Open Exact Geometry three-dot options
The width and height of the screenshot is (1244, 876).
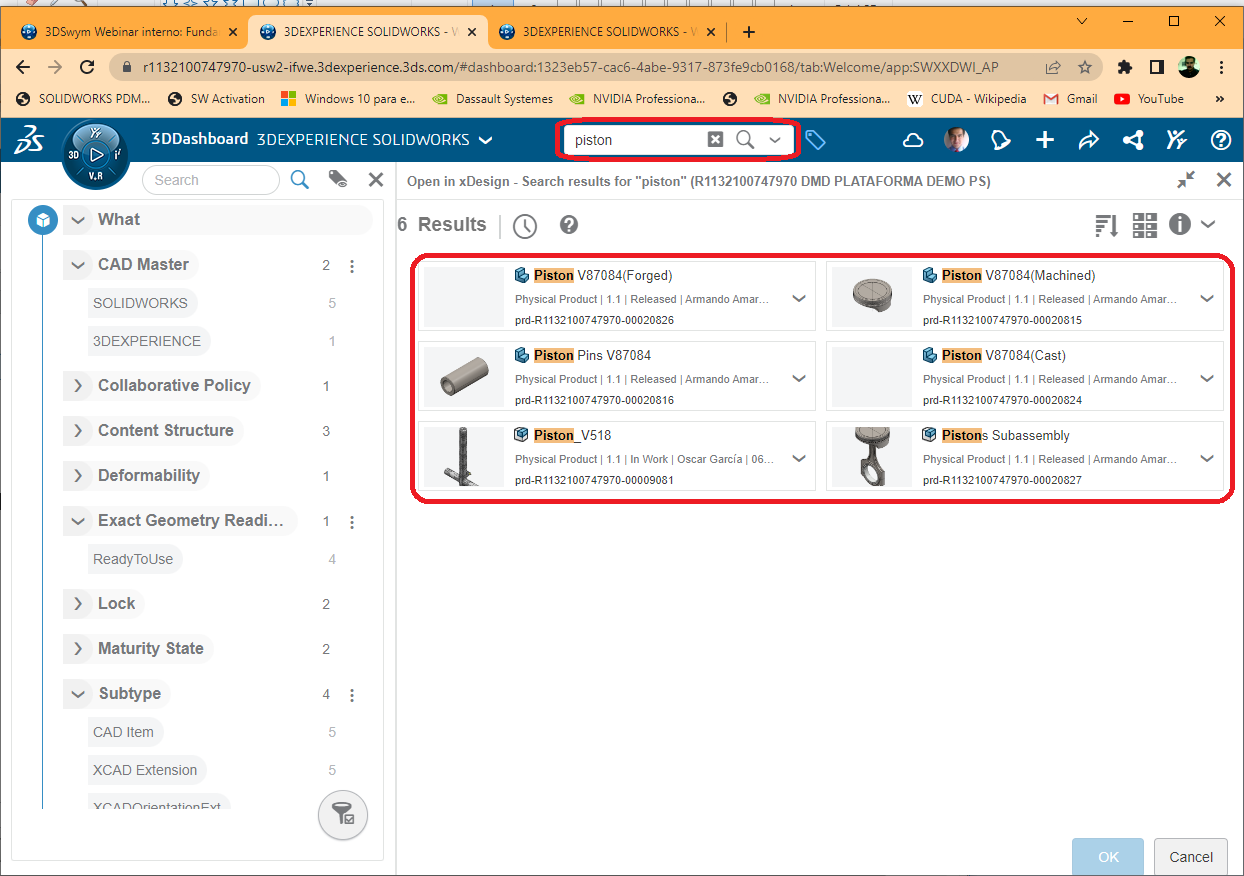pyautogui.click(x=352, y=522)
